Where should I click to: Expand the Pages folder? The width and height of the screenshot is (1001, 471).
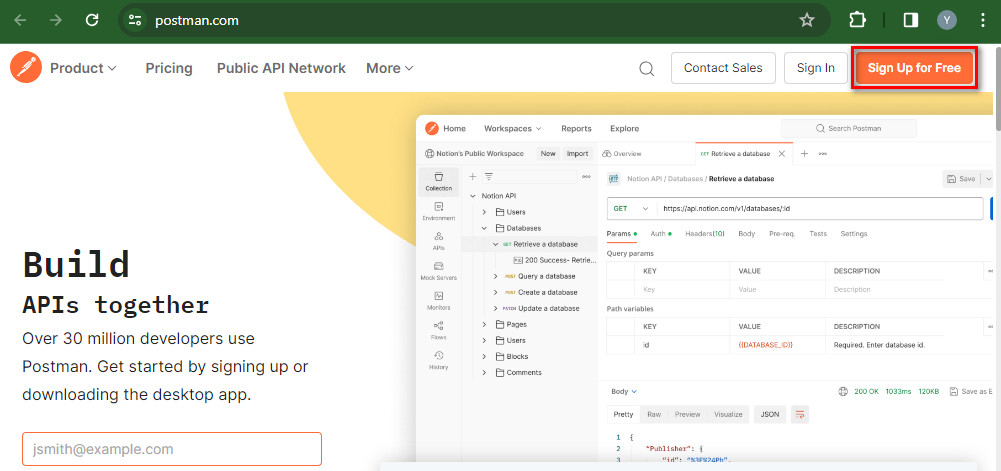484,324
